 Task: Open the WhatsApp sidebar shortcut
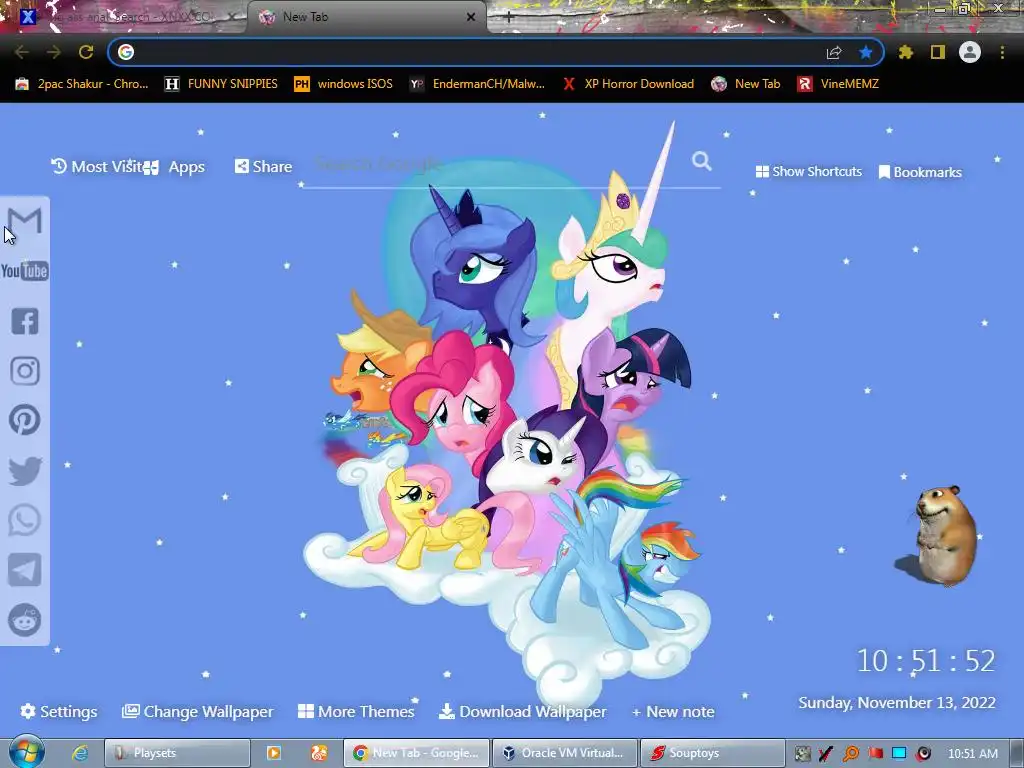pyautogui.click(x=25, y=520)
